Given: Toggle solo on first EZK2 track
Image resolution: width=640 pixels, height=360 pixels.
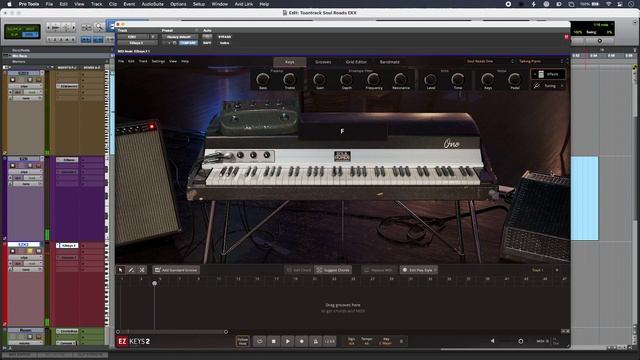Looking at the screenshot, I should click(30, 80).
